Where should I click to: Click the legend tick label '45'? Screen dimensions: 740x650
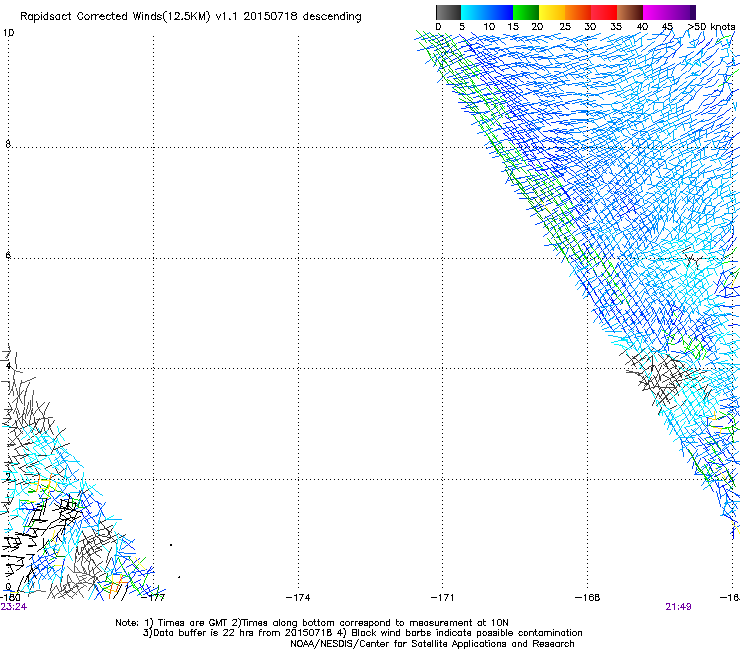[x=667, y=27]
